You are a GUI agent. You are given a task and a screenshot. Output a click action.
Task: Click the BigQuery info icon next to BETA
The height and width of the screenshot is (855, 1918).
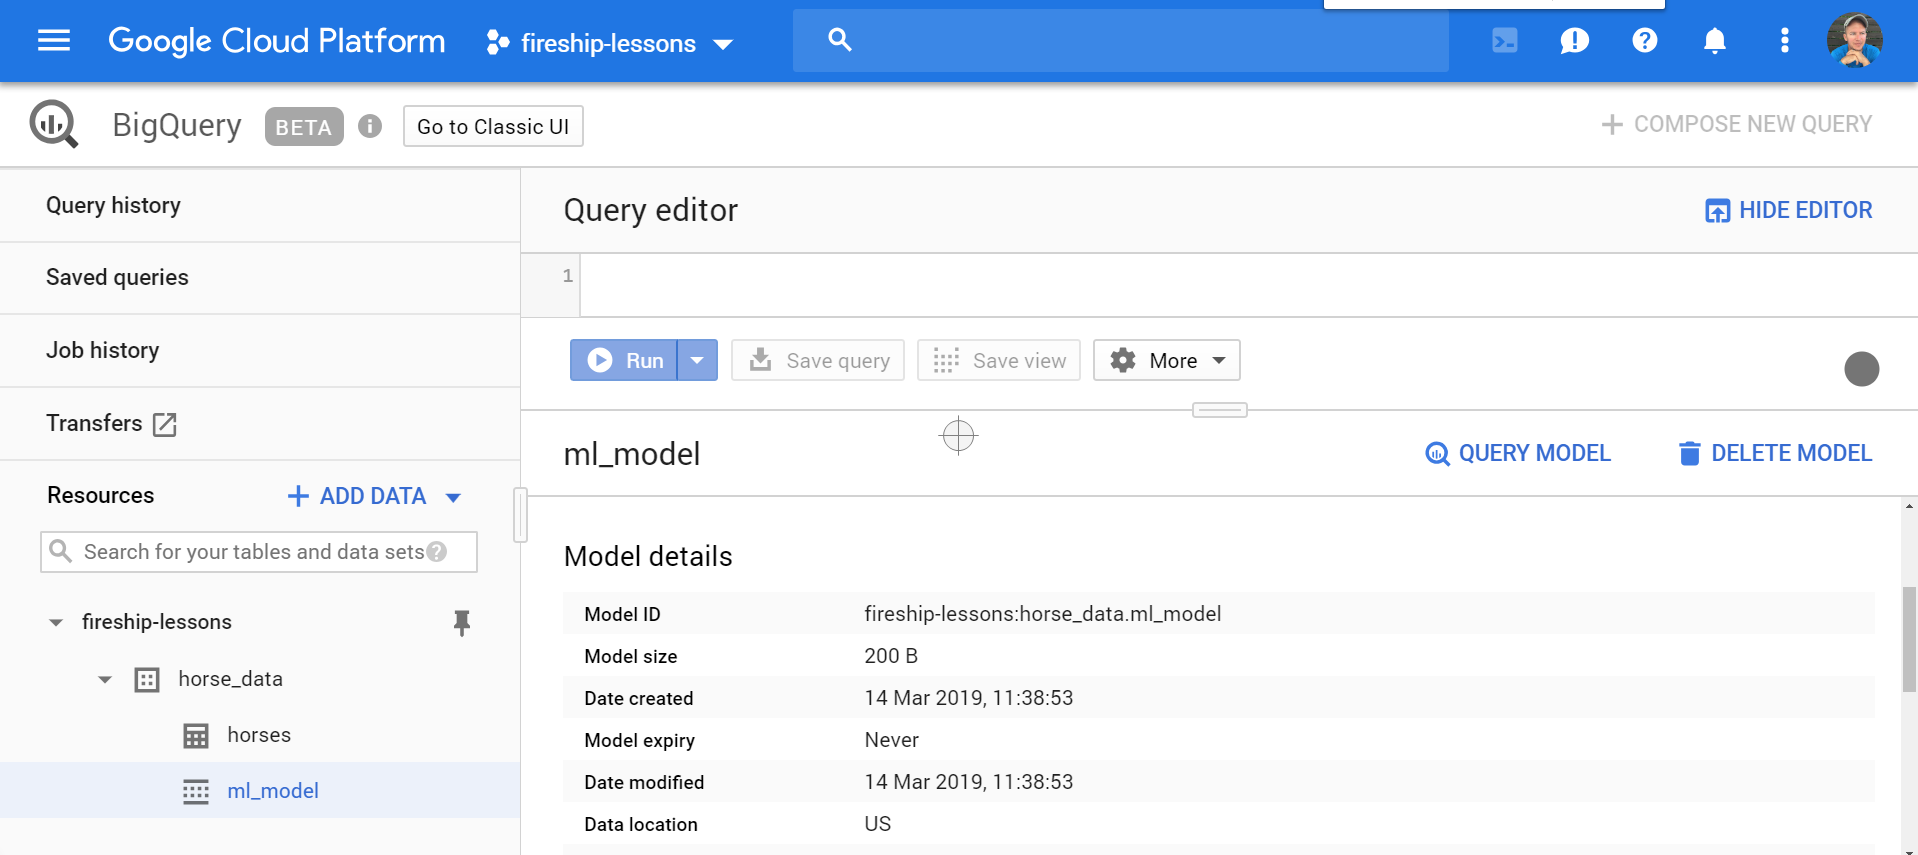(x=370, y=126)
